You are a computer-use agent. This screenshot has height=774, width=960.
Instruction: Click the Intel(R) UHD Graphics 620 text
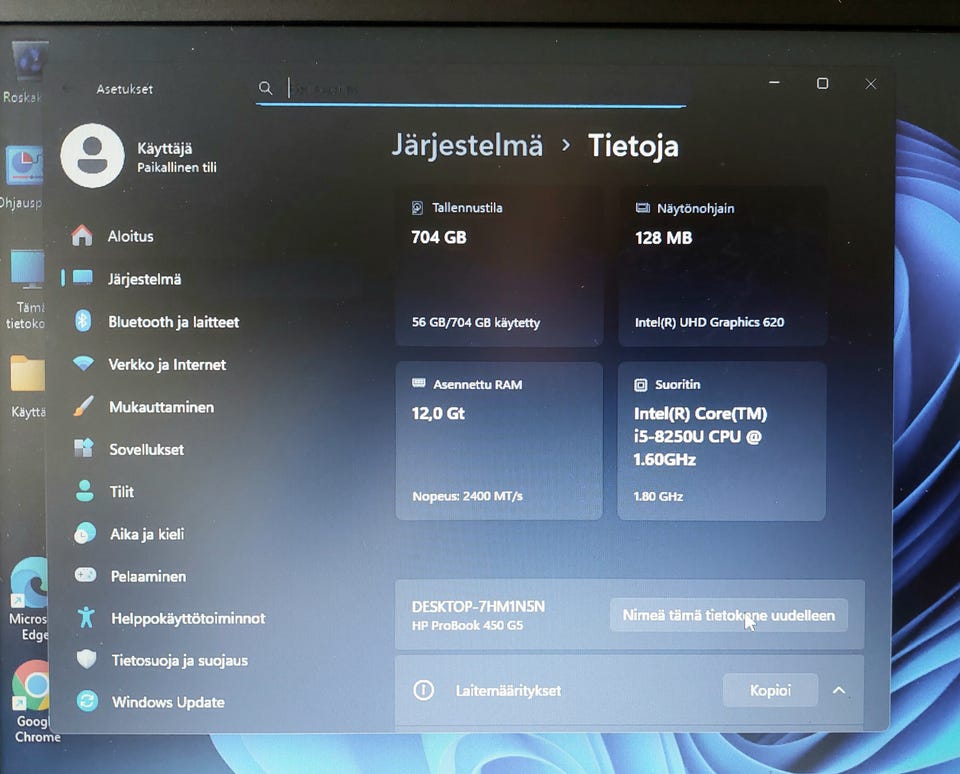[709, 322]
